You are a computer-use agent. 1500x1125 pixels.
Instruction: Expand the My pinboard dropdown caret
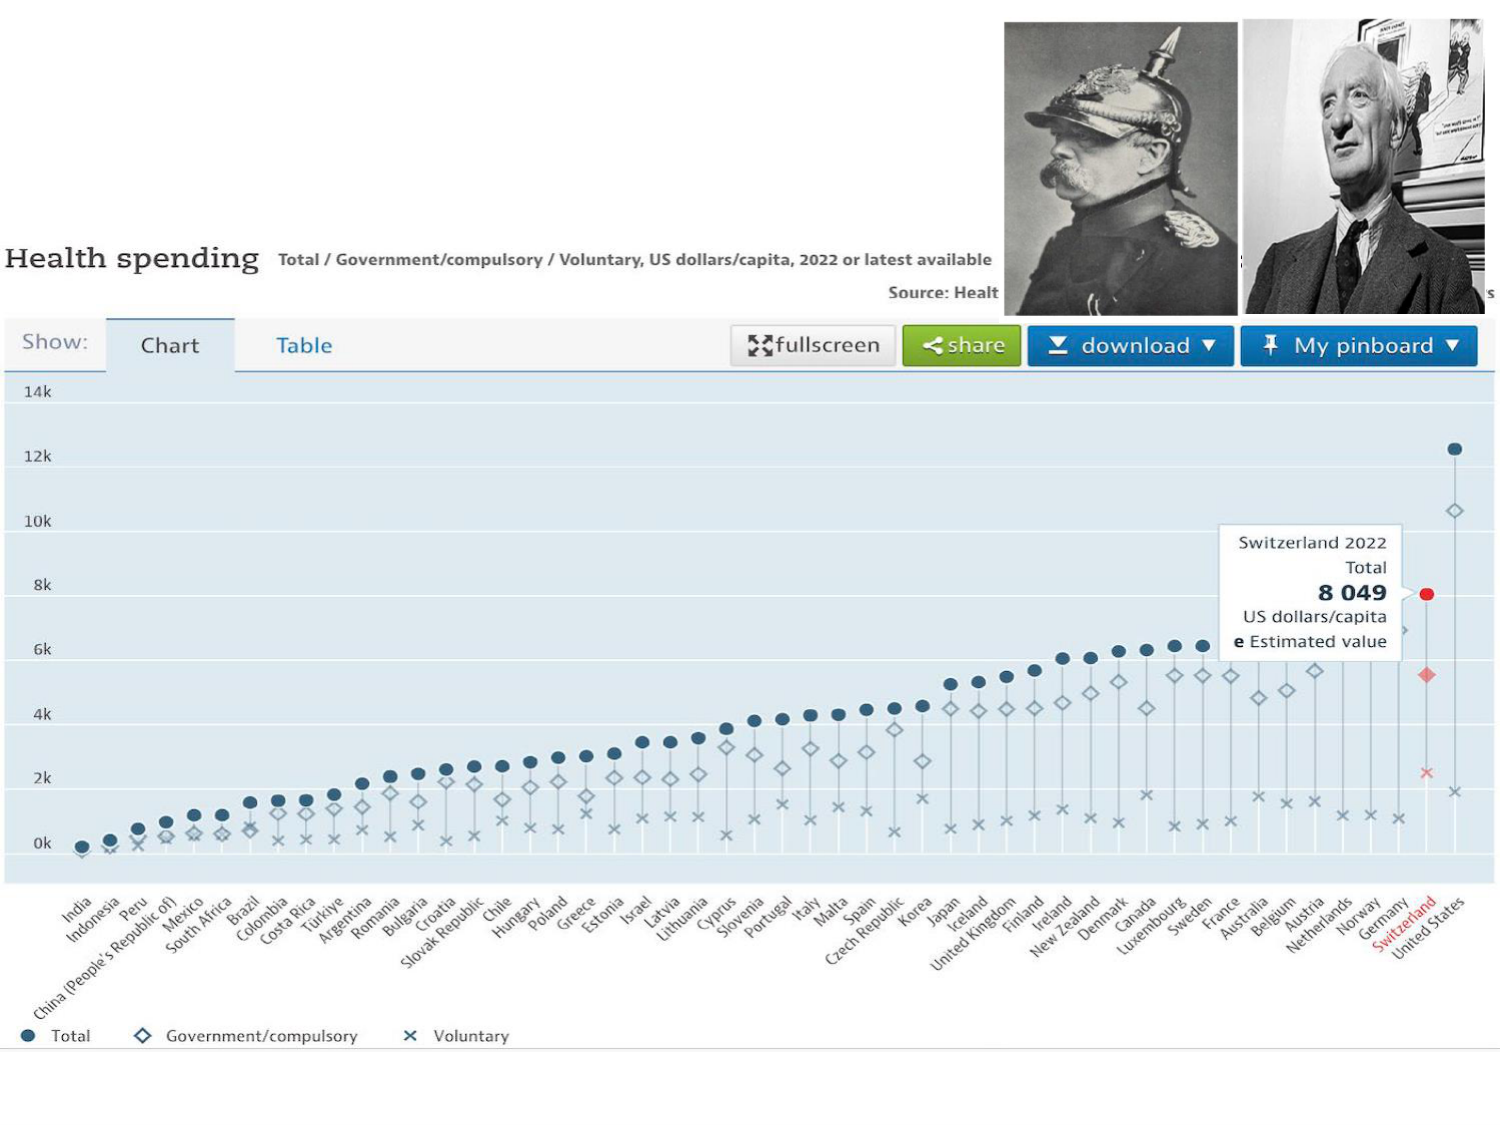[x=1452, y=345]
